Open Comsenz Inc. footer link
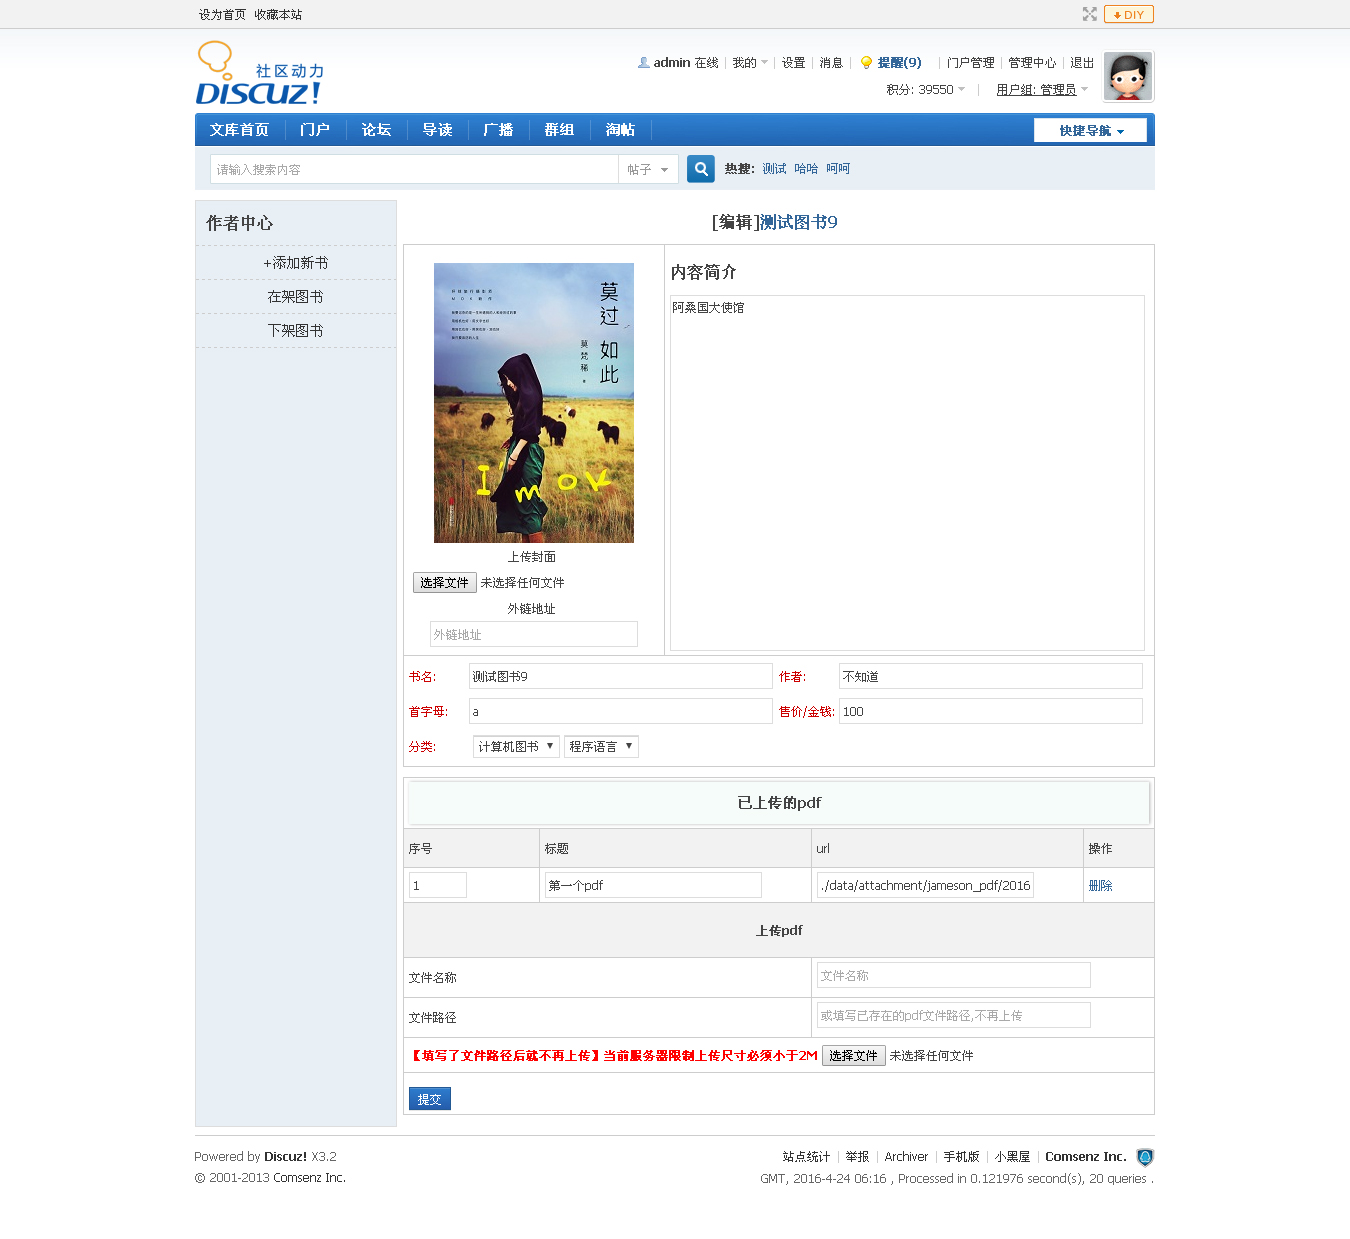1350x1239 pixels. tap(1086, 1156)
